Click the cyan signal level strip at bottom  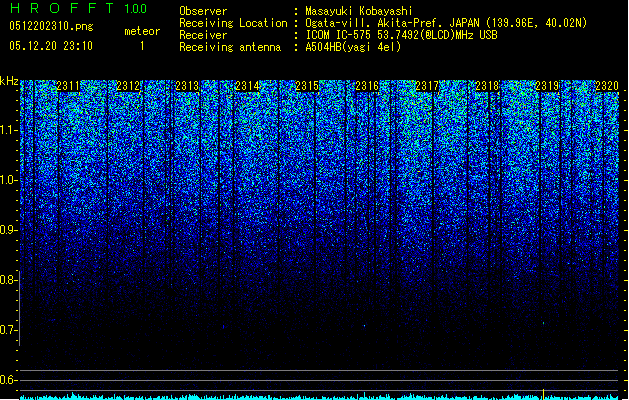[319, 397]
